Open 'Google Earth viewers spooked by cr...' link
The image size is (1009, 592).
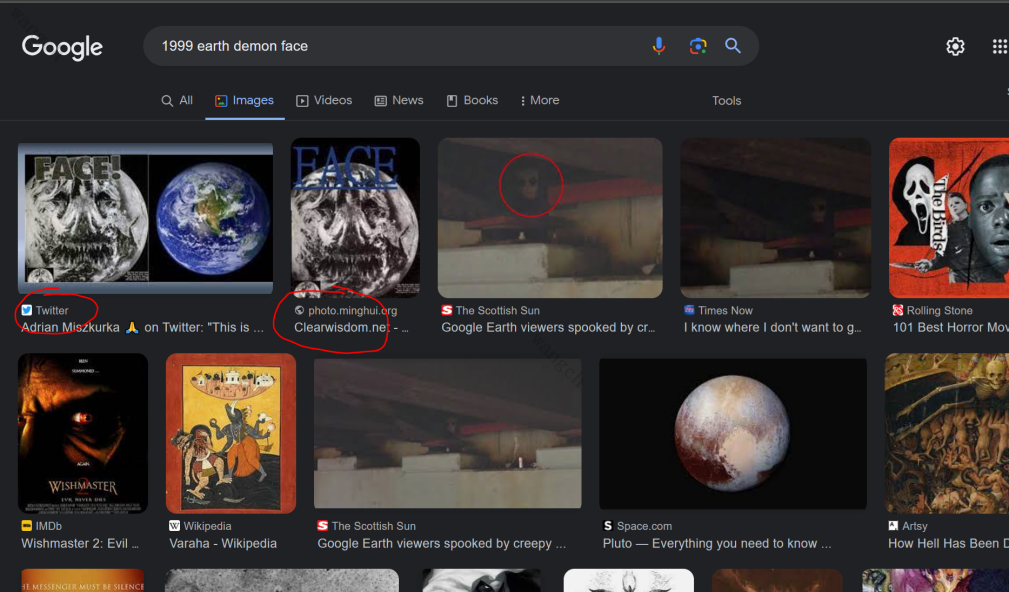tap(548, 328)
